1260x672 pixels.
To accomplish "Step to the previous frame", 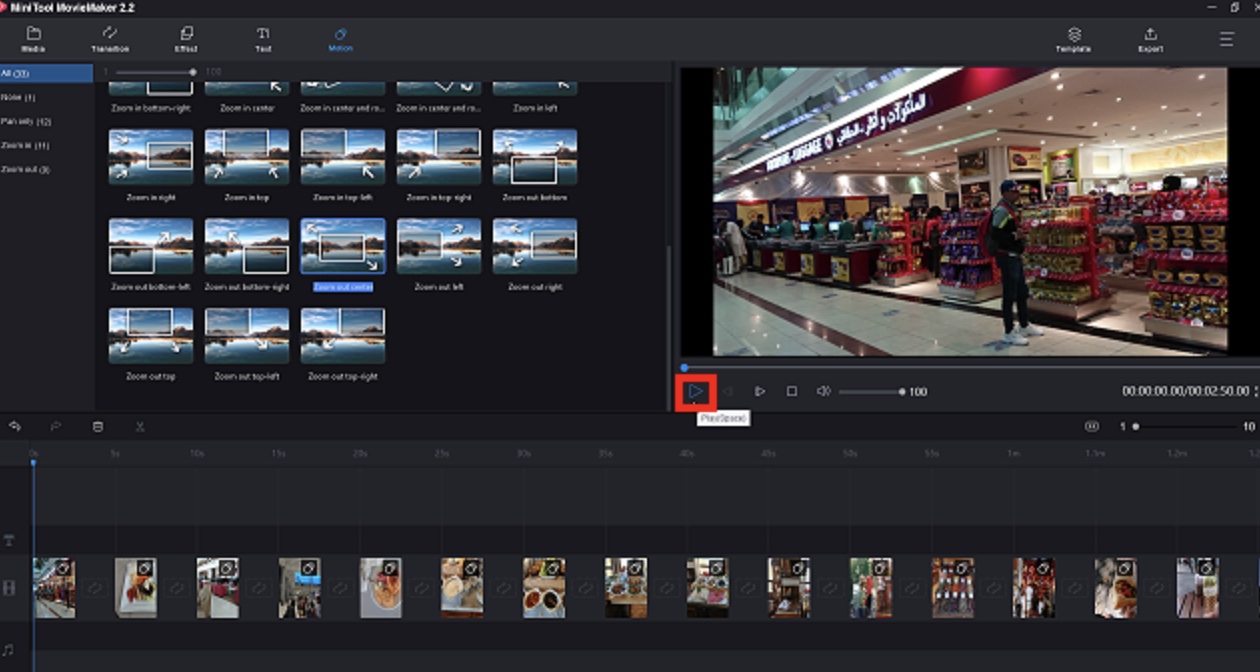I will [x=729, y=391].
